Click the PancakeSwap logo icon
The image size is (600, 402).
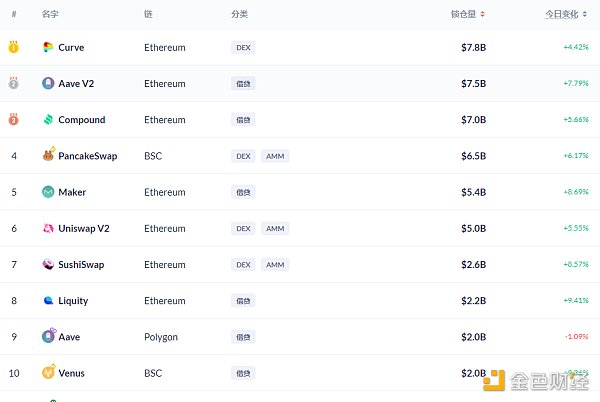pos(48,156)
